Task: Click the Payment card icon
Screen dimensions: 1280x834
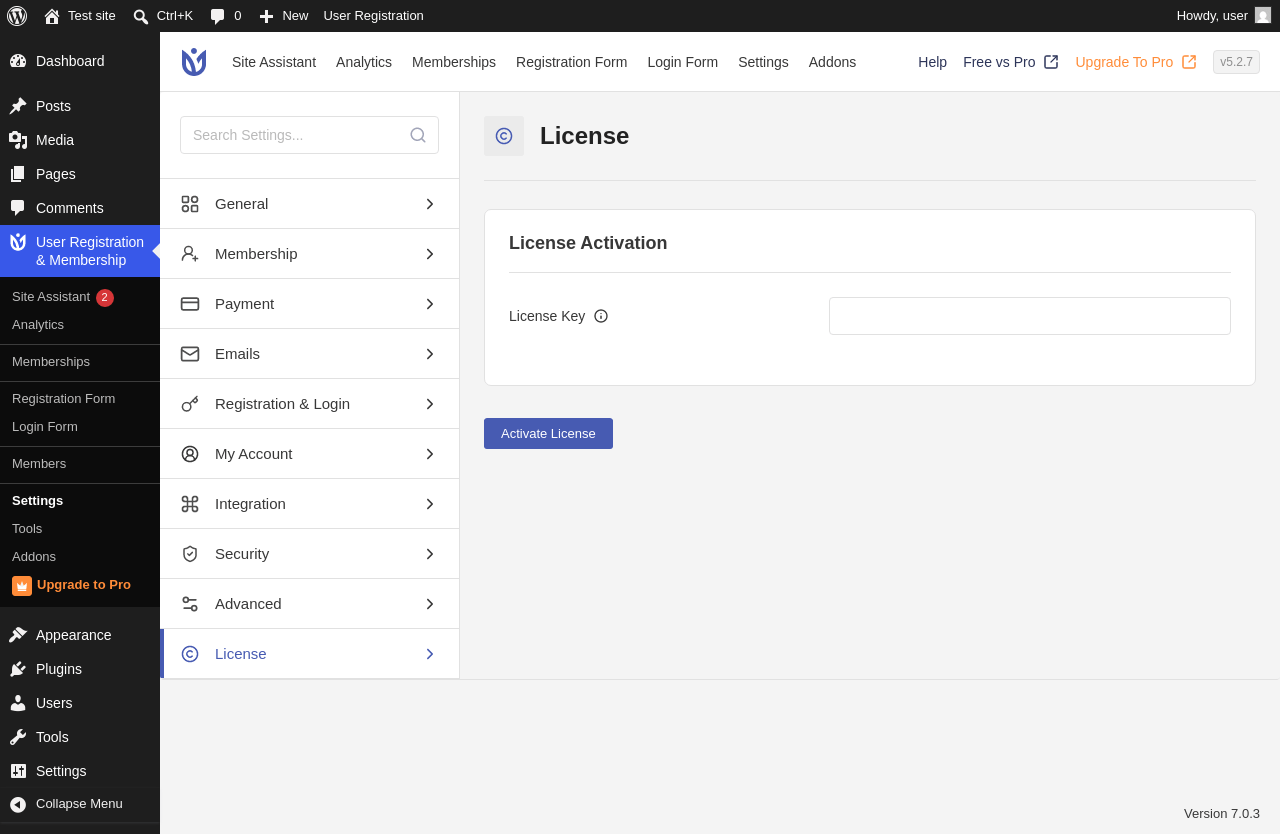Action: click(x=190, y=304)
